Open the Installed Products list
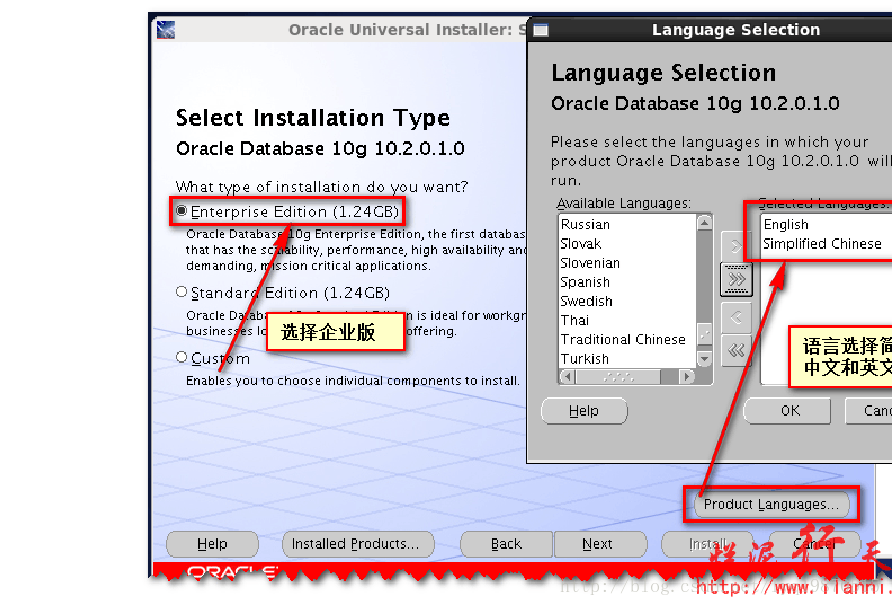 click(x=358, y=544)
